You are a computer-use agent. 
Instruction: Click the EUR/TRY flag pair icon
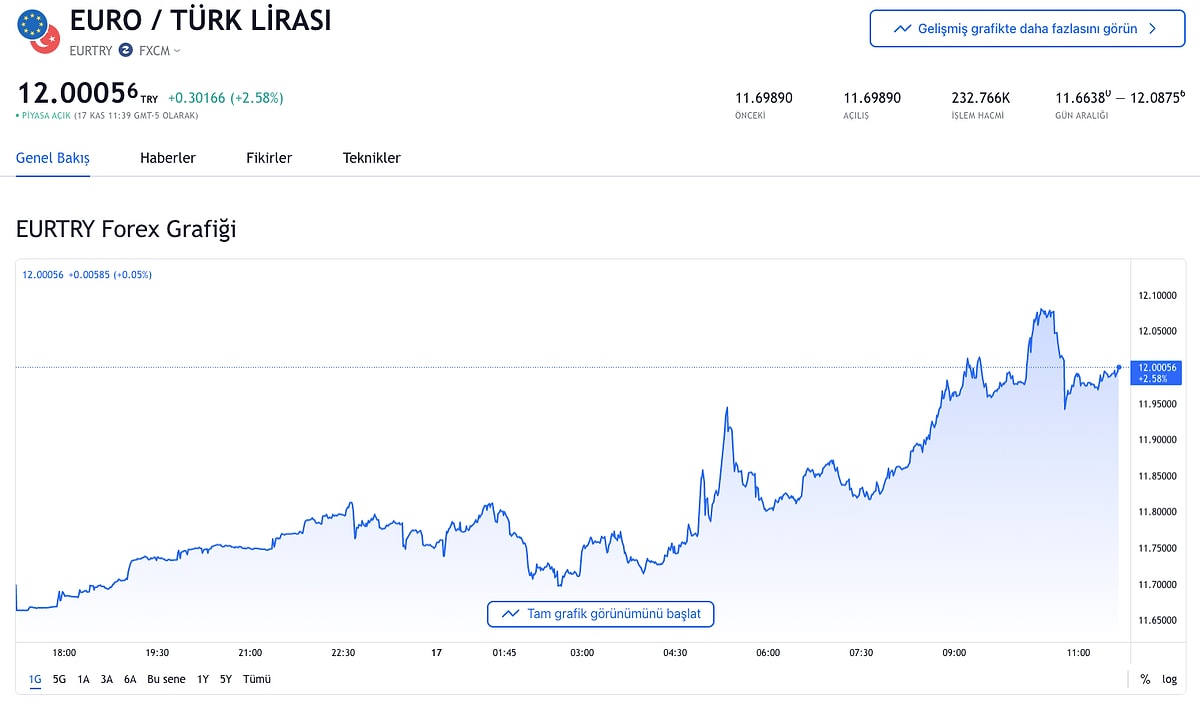[x=40, y=31]
